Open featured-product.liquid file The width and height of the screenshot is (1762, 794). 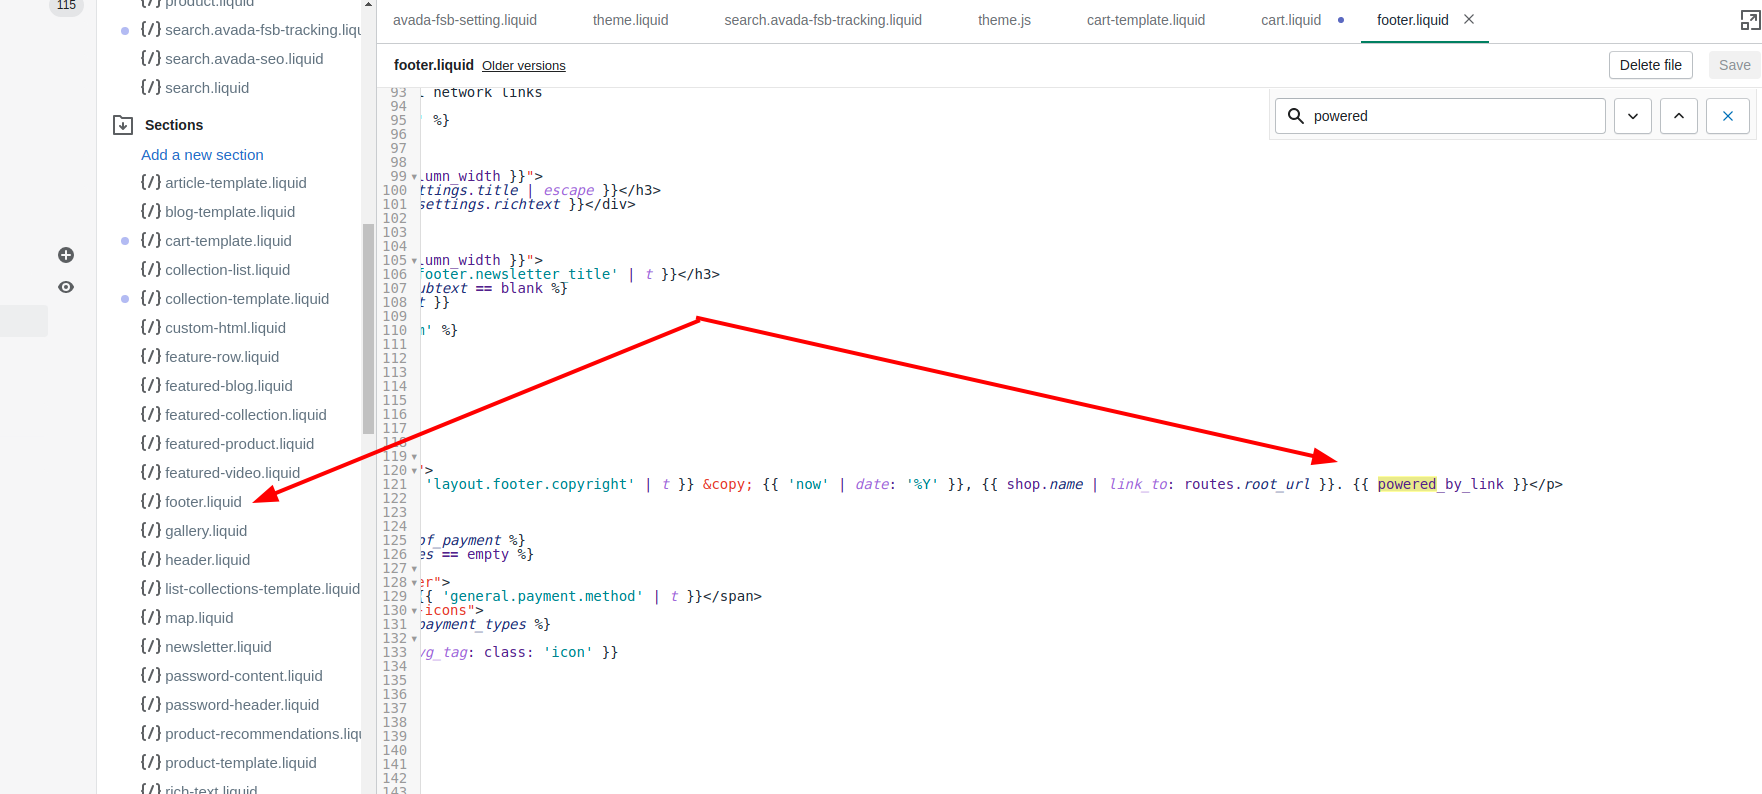pos(240,444)
